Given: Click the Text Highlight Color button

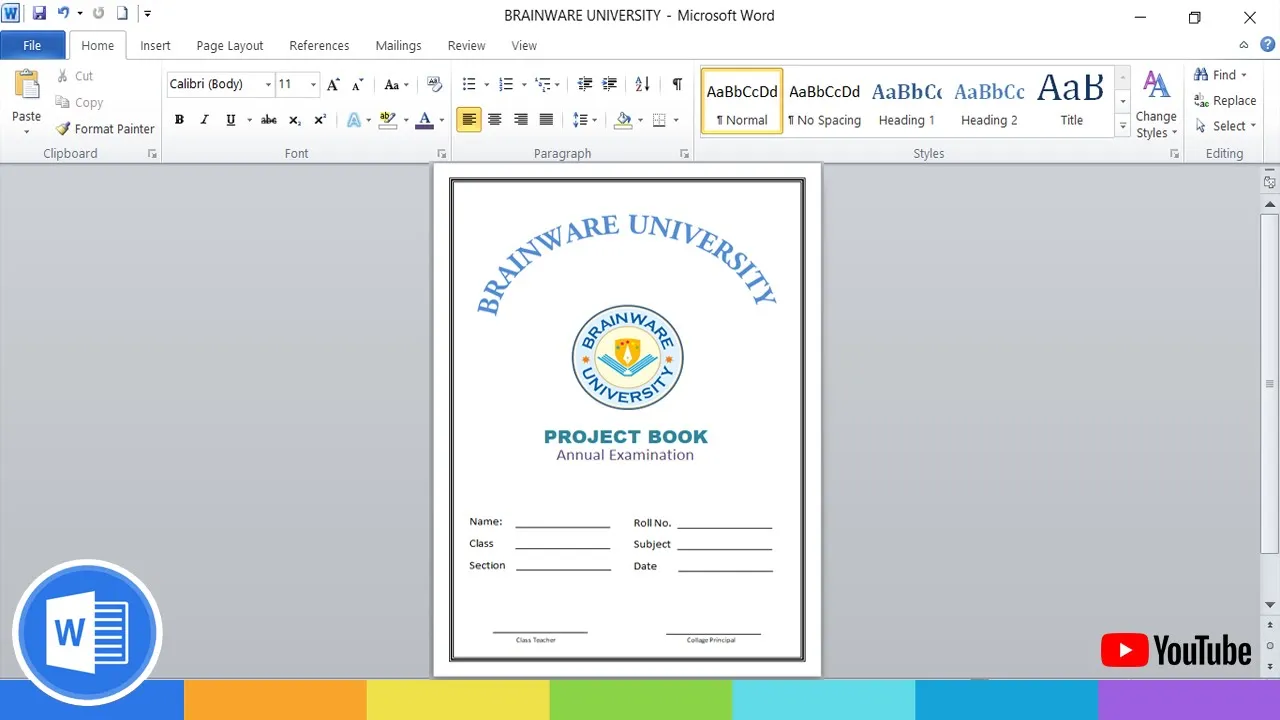Looking at the screenshot, I should click(389, 120).
